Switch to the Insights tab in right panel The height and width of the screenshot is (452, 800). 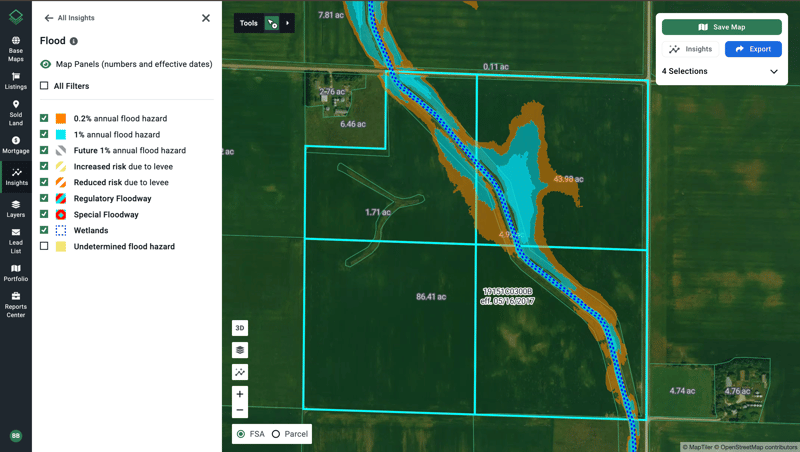tap(690, 49)
